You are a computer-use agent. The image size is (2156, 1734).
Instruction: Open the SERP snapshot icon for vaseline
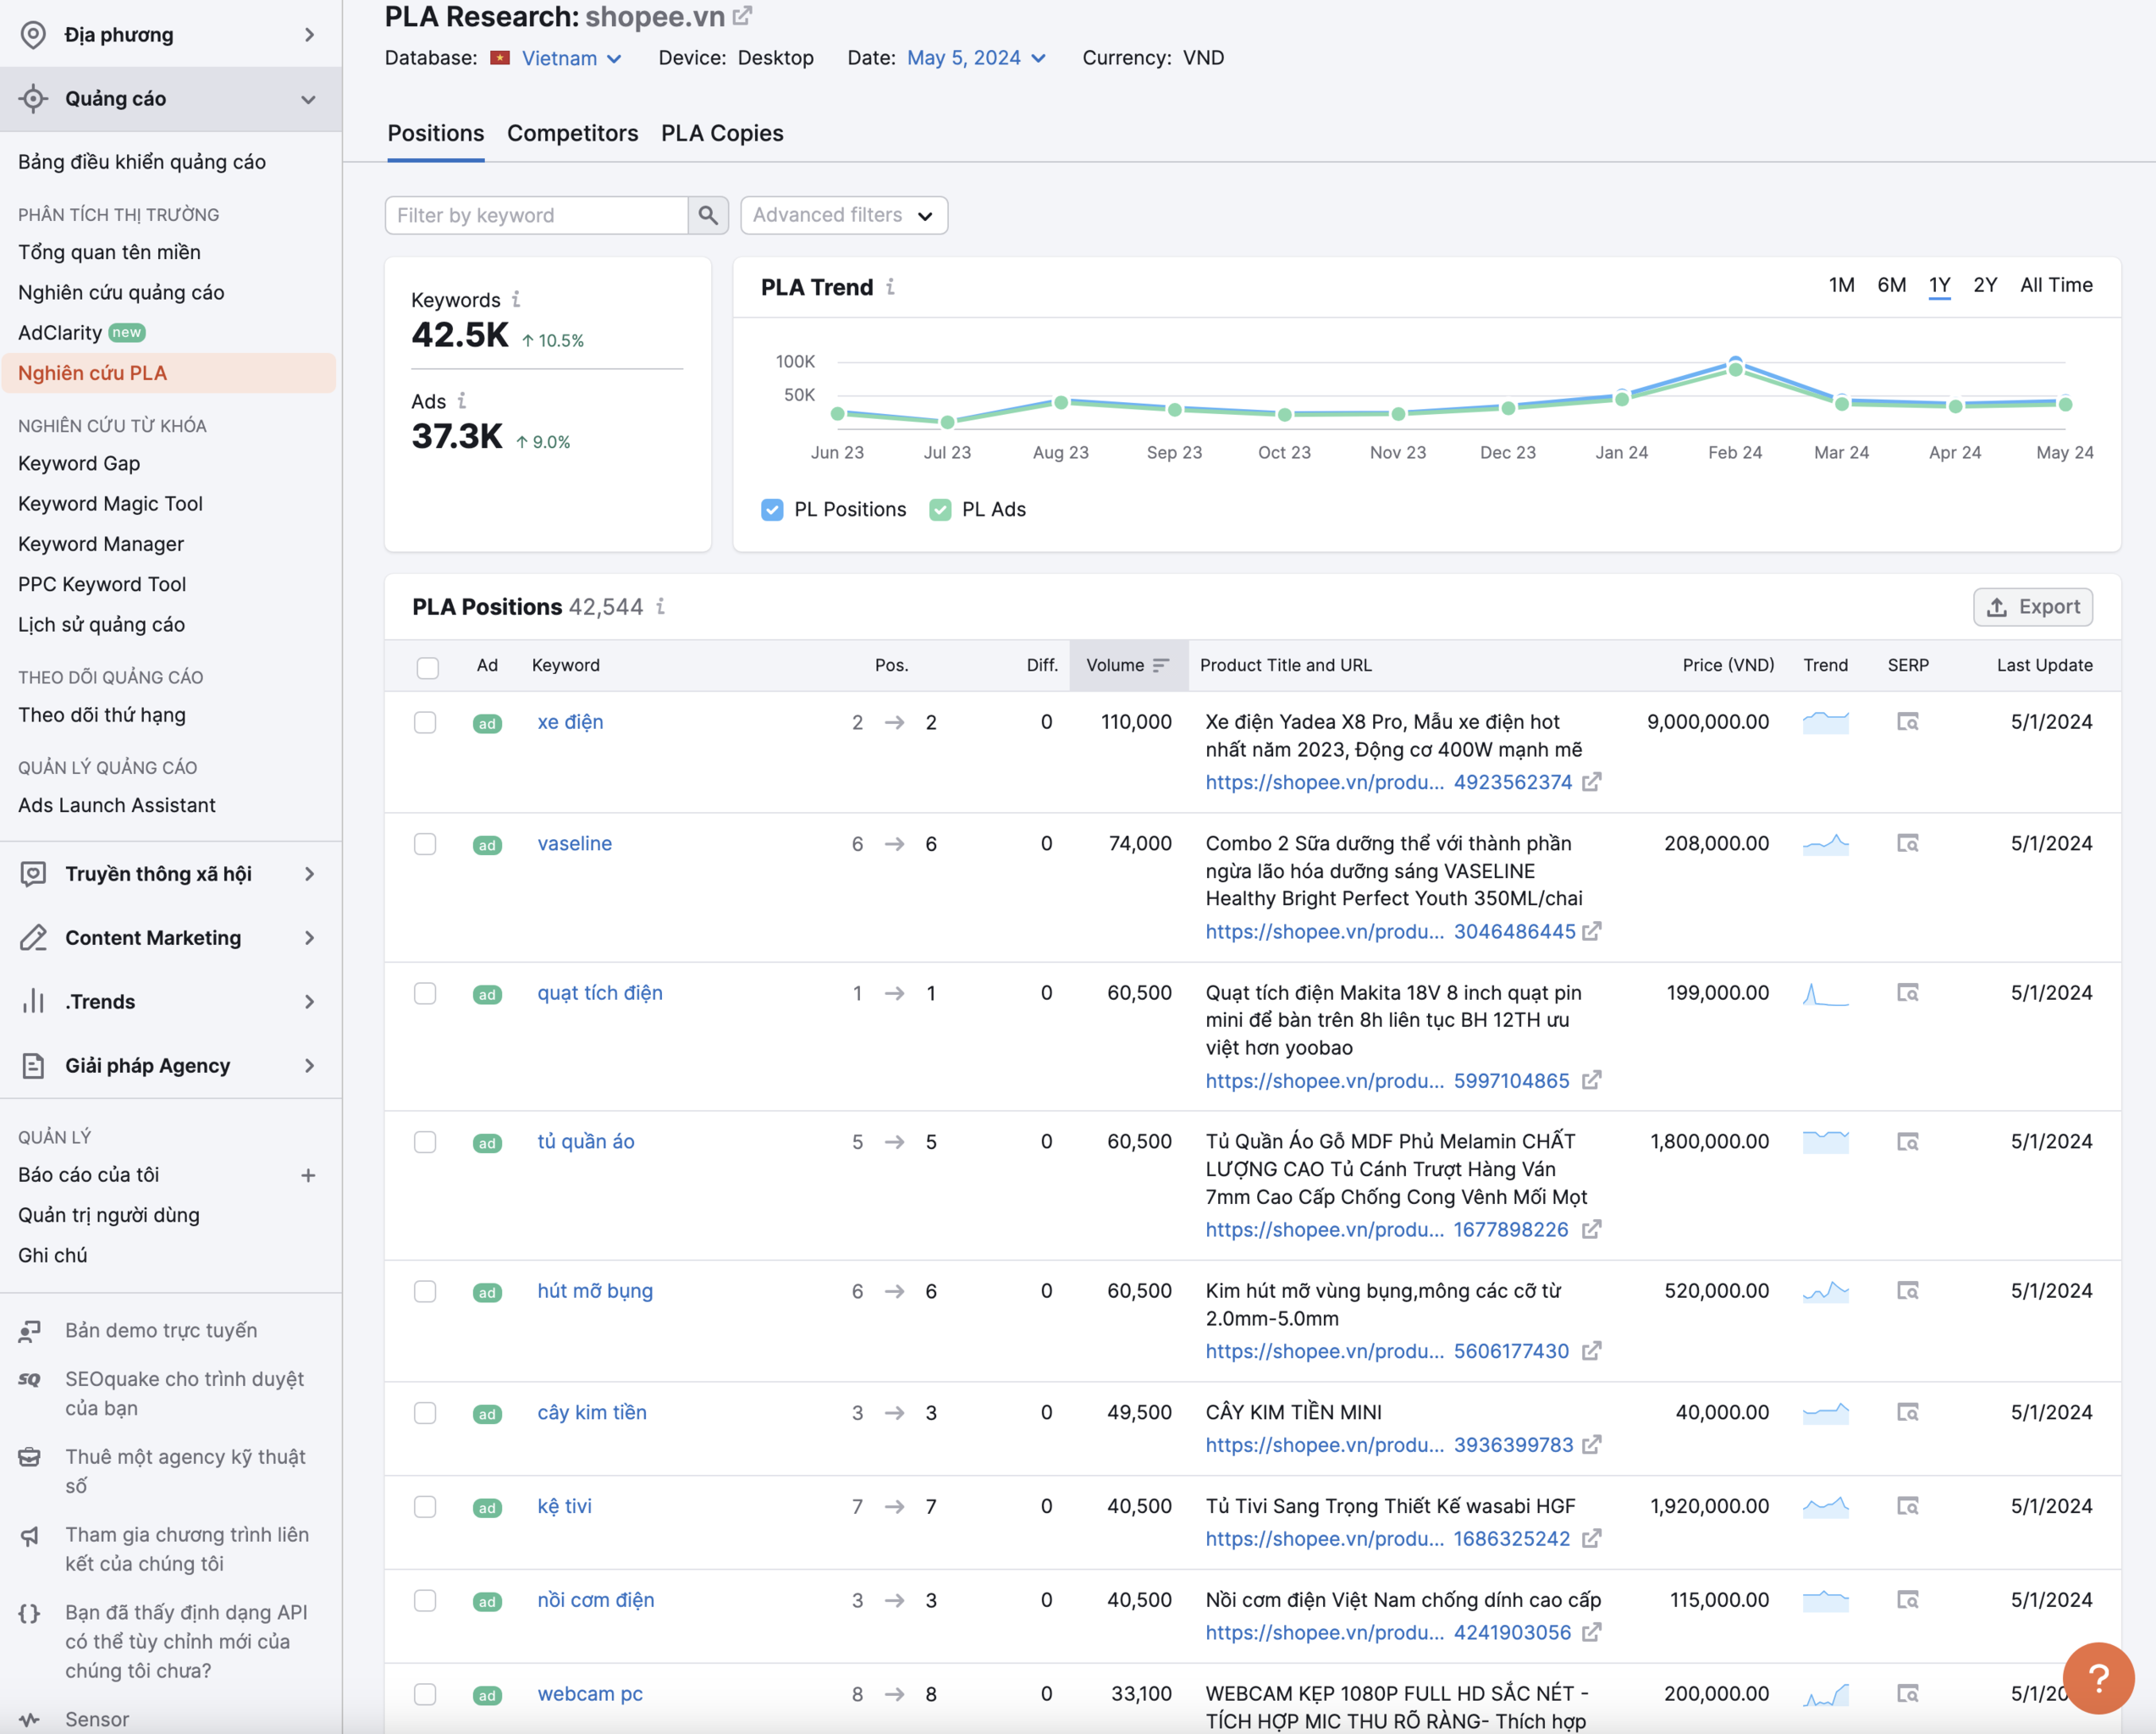[x=1908, y=844]
